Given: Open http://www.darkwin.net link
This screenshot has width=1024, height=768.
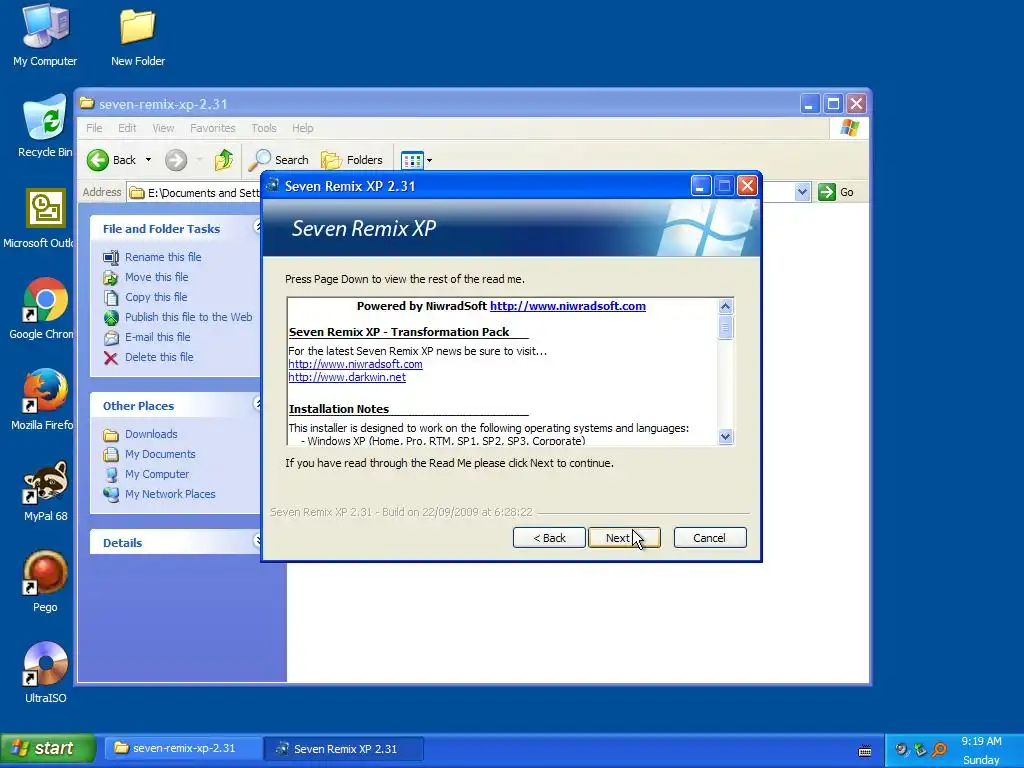Looking at the screenshot, I should pyautogui.click(x=347, y=377).
